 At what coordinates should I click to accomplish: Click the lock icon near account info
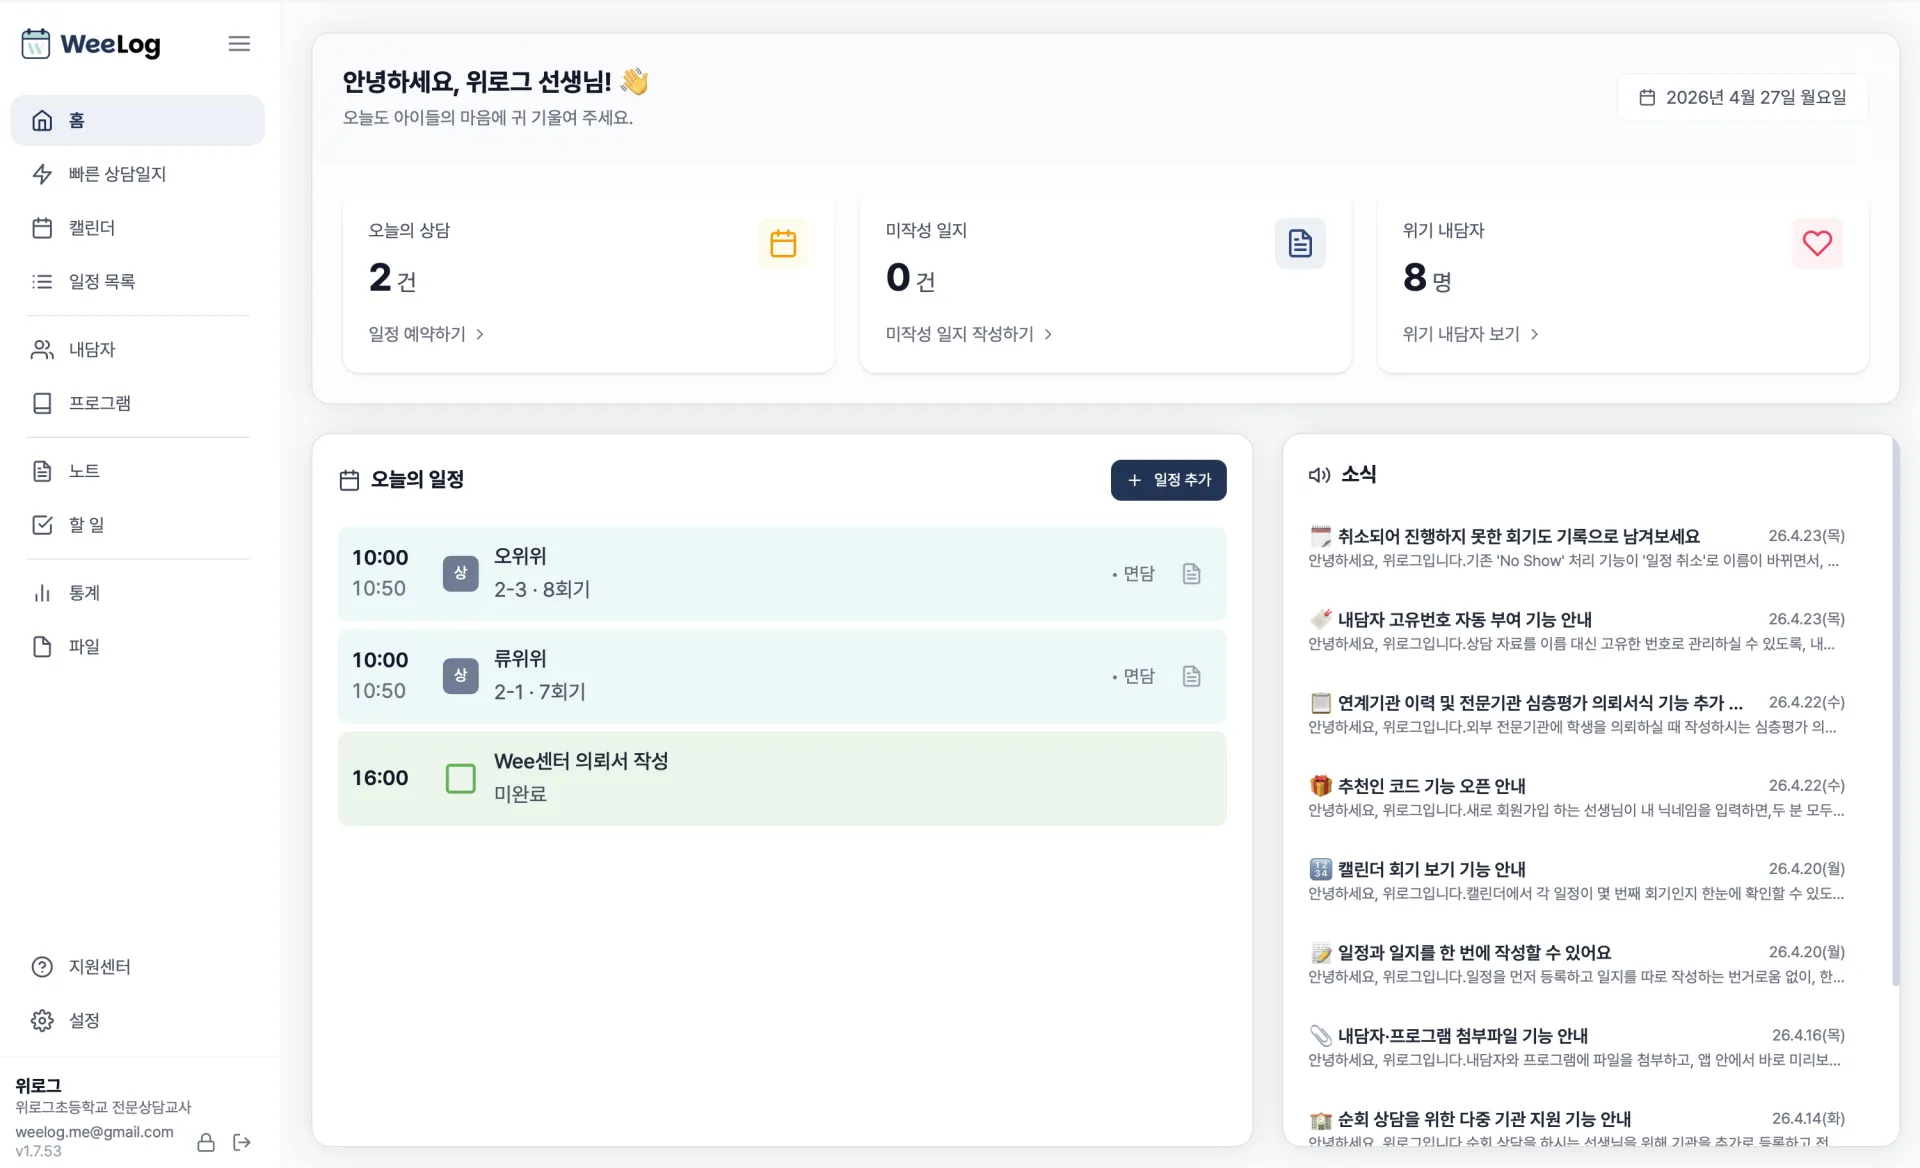(x=206, y=1142)
